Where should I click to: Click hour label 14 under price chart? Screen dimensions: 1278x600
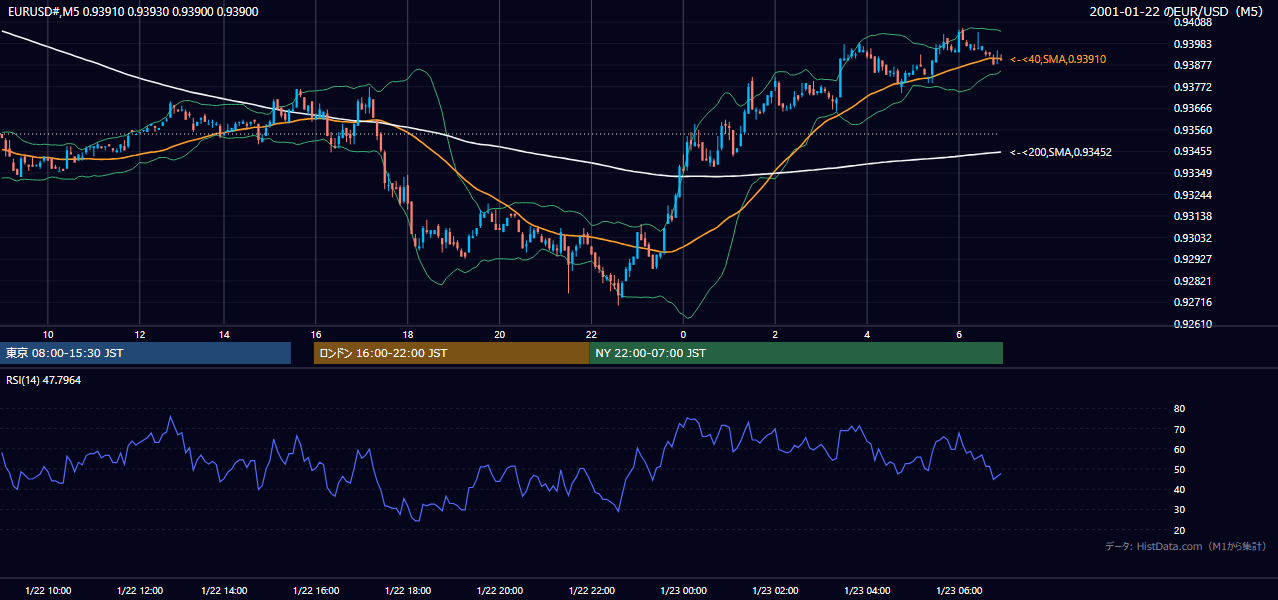[224, 334]
